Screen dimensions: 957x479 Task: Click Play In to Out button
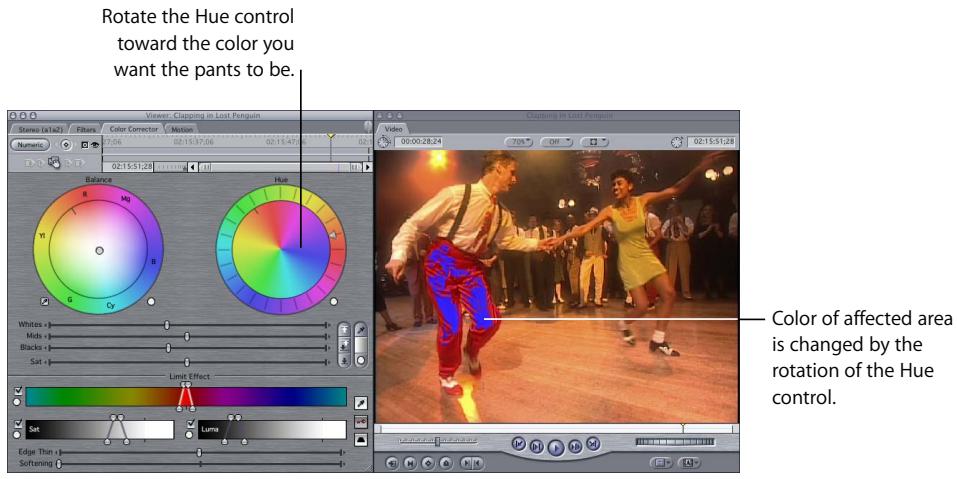[x=536, y=447]
